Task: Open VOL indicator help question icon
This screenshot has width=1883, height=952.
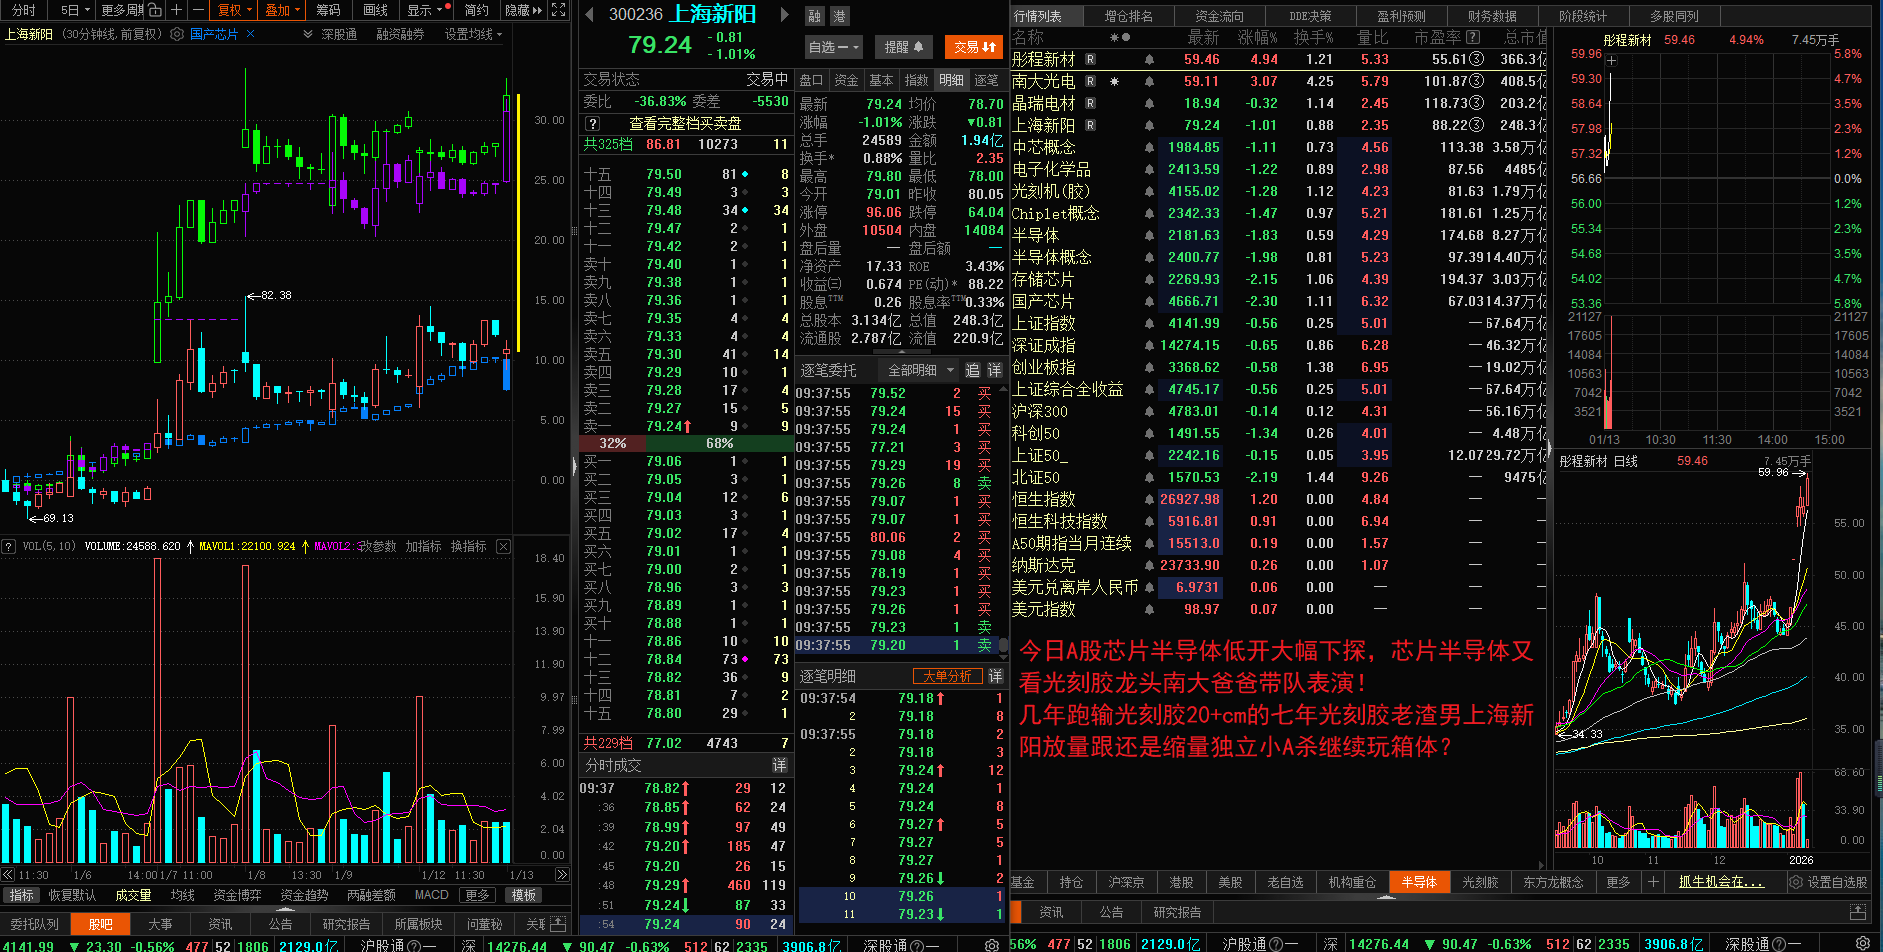Action: pos(9,546)
